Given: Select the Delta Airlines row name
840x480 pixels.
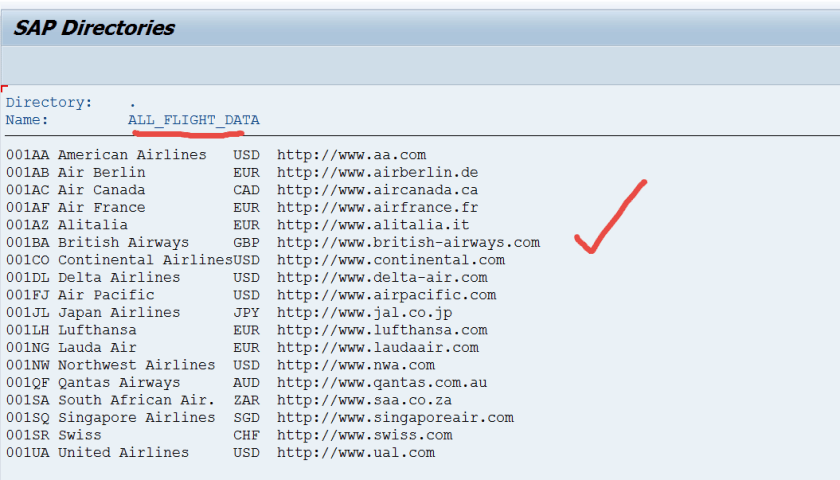Looking at the screenshot, I should click(x=119, y=278).
